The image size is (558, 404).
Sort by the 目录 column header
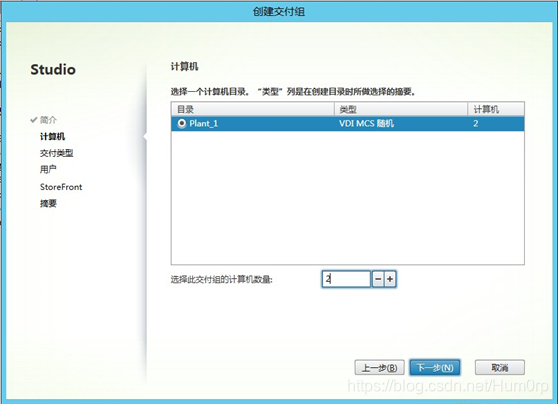253,109
